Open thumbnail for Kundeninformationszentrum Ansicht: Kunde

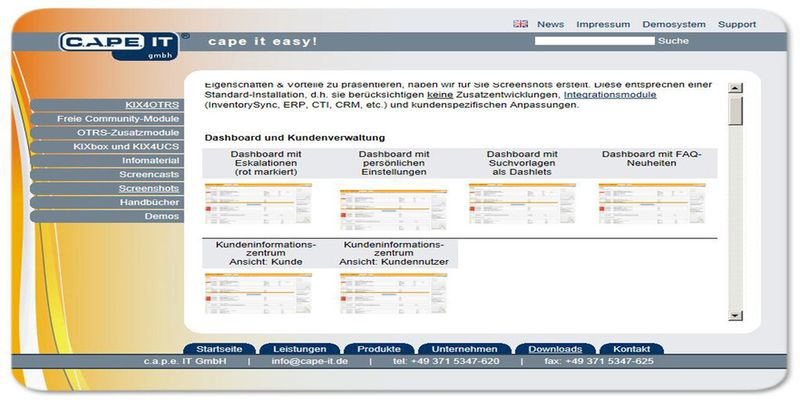pos(258,293)
